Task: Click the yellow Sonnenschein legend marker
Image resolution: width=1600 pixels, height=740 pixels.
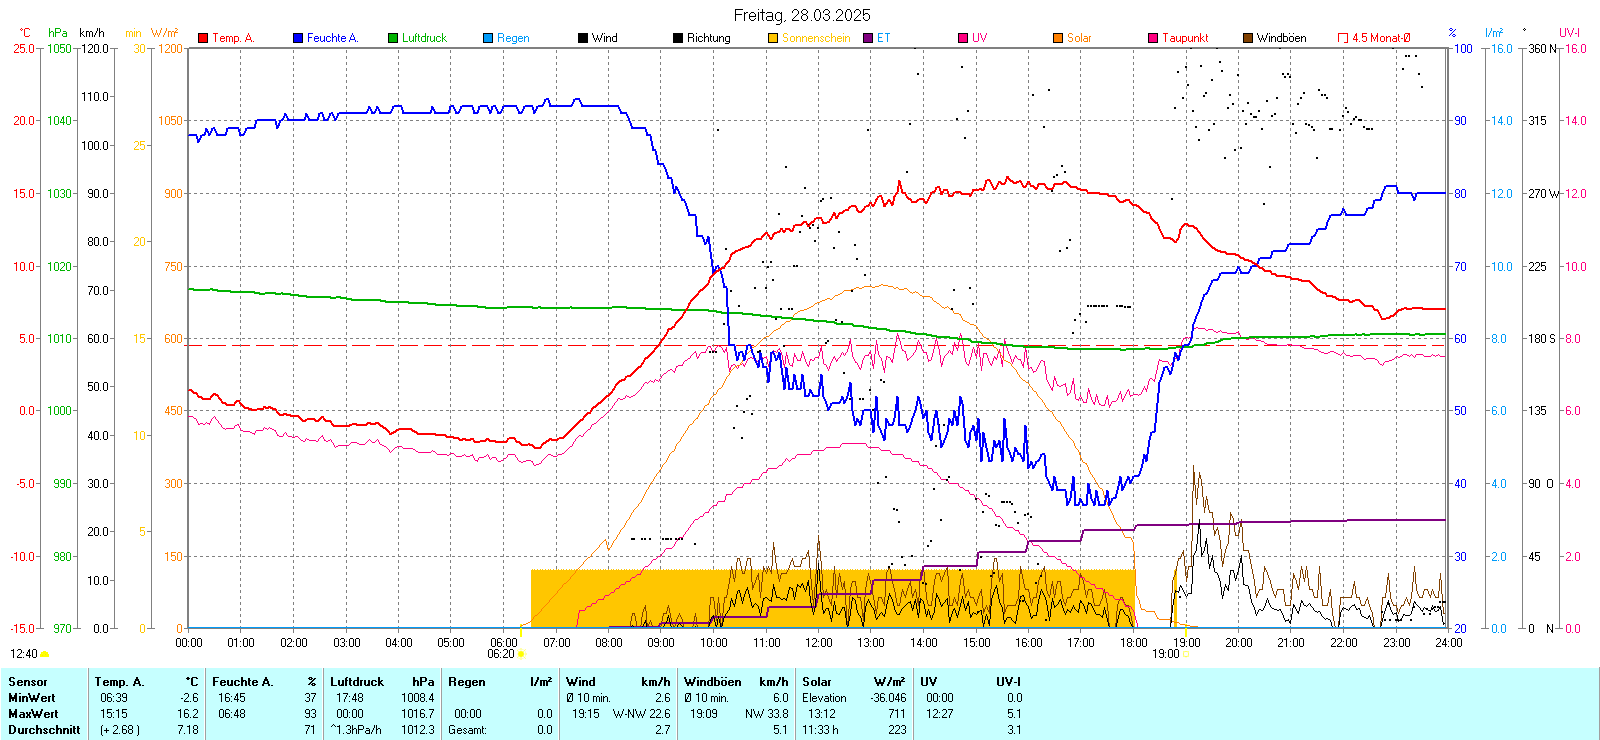Action: click(x=773, y=38)
